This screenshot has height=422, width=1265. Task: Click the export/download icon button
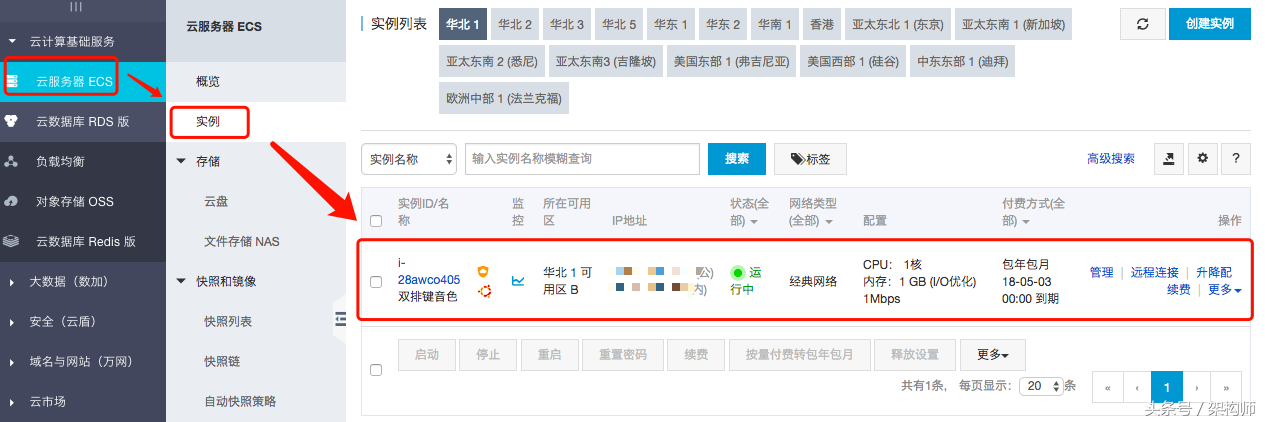point(1168,158)
